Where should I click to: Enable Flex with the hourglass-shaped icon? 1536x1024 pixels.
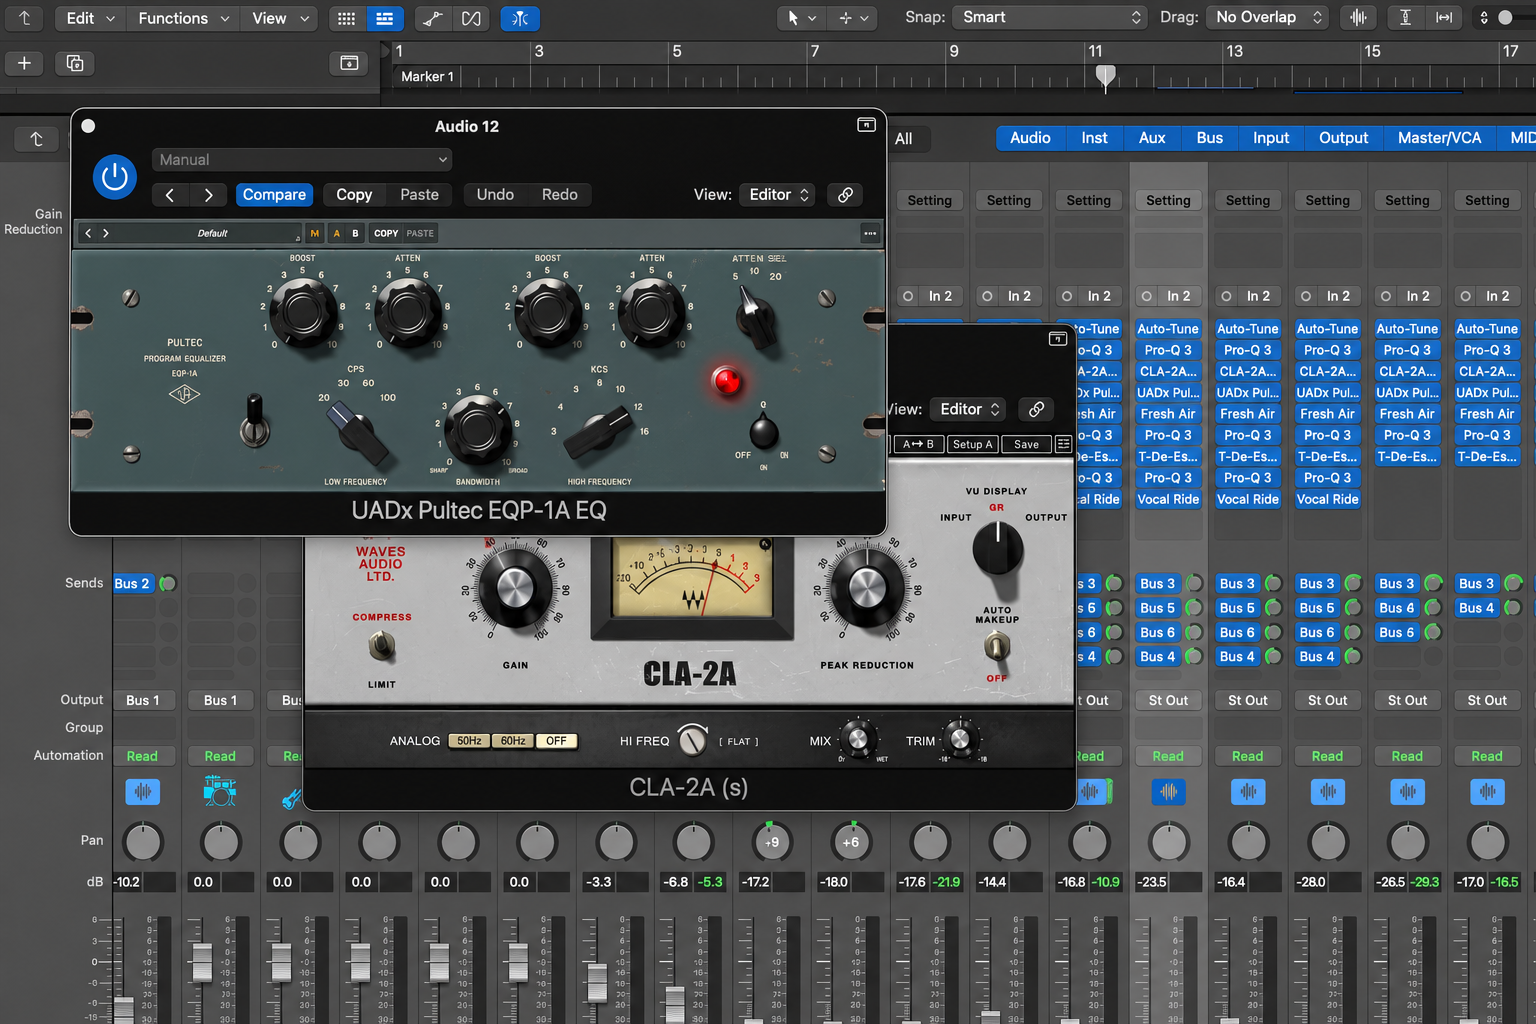click(471, 18)
